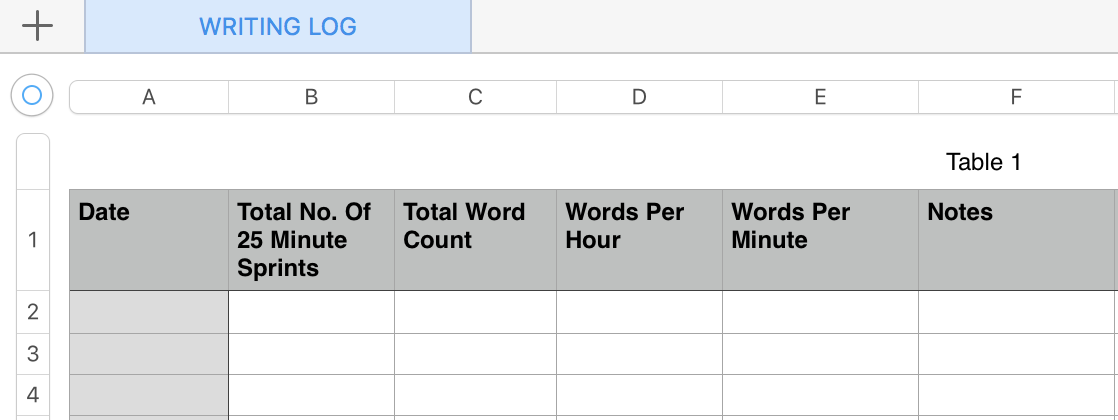
Task: Click the table select-all circle handle
Action: coord(32,95)
